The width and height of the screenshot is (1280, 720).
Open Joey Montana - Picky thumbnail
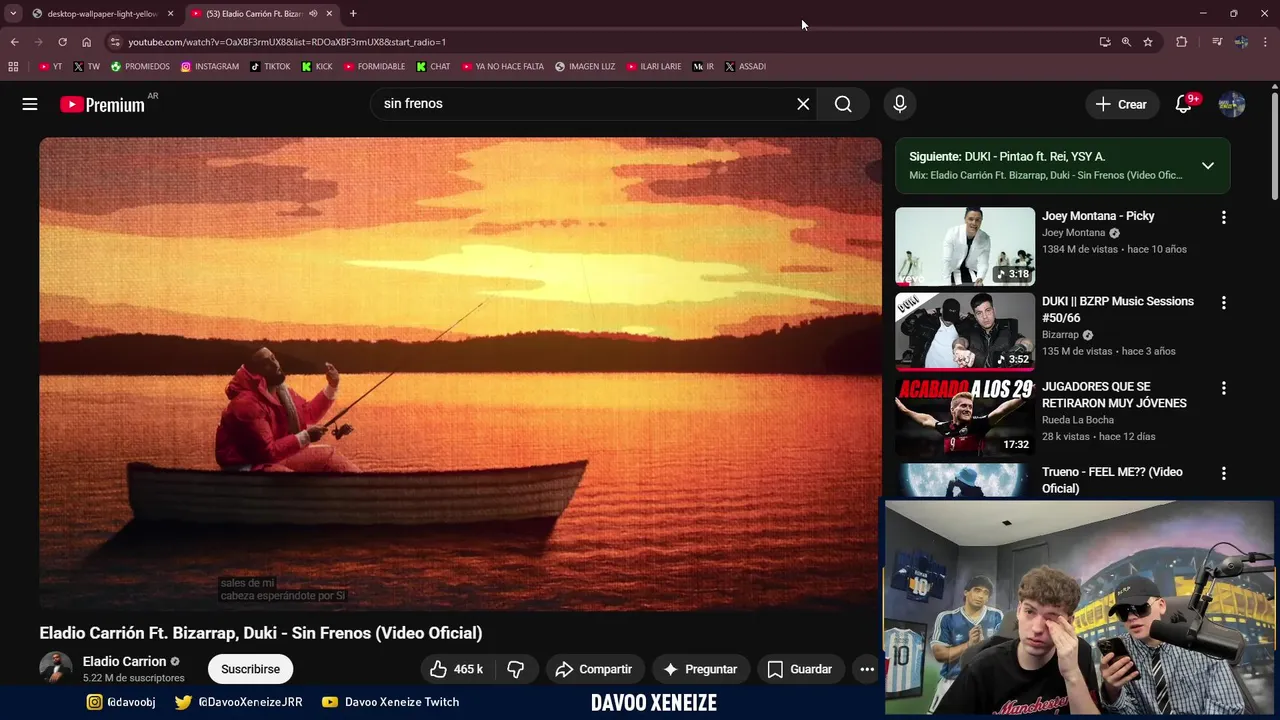pyautogui.click(x=965, y=246)
